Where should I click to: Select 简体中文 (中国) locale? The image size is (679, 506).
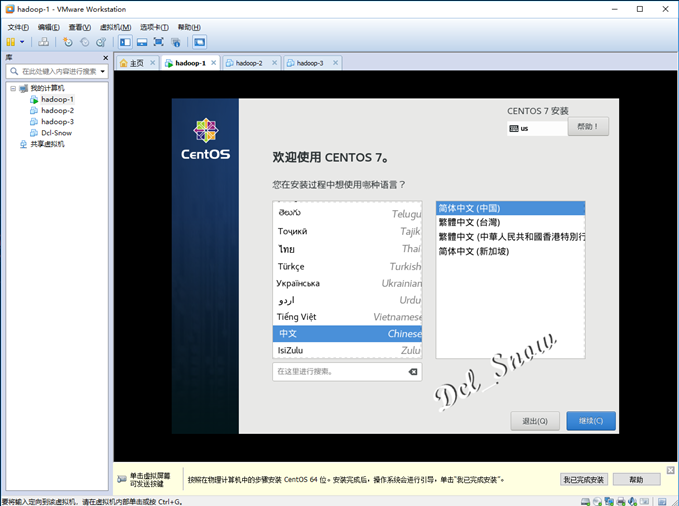(511, 208)
